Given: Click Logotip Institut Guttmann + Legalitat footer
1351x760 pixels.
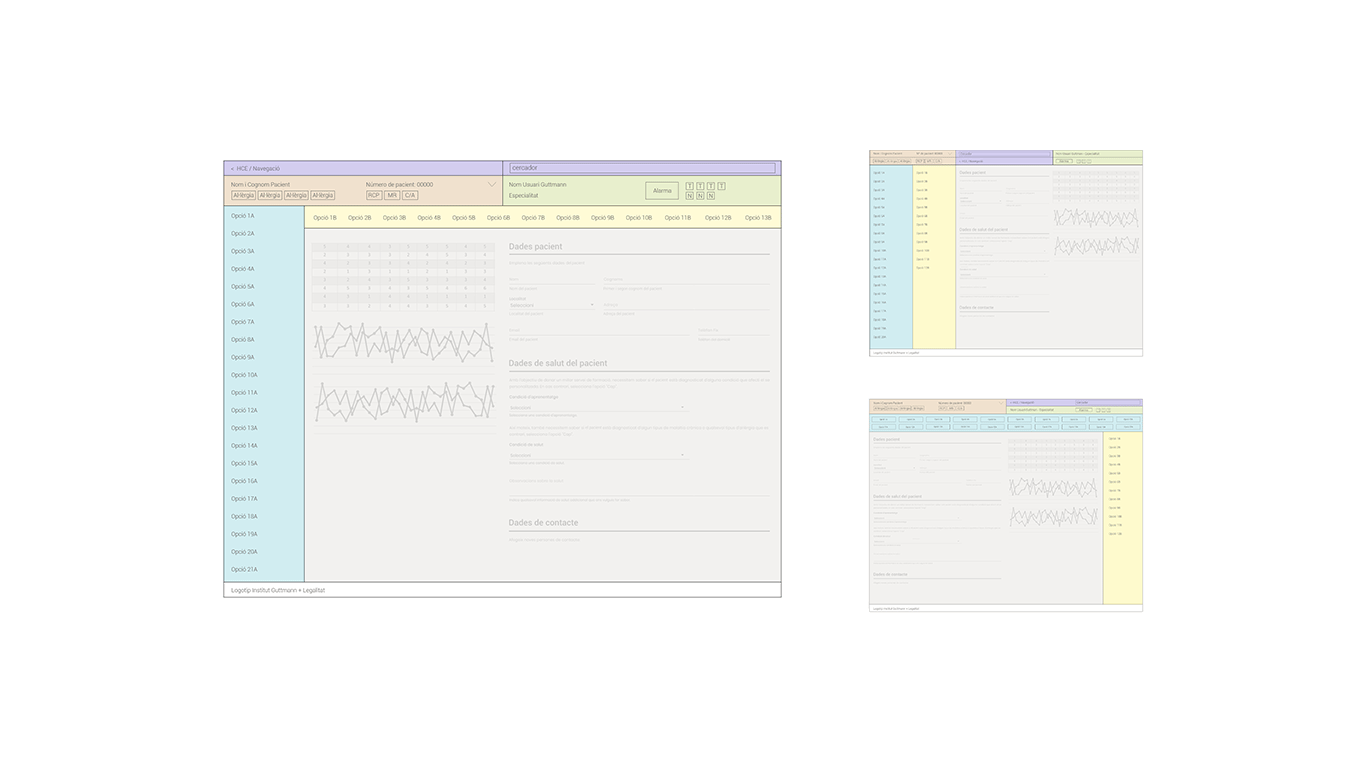Looking at the screenshot, I should (x=278, y=590).
